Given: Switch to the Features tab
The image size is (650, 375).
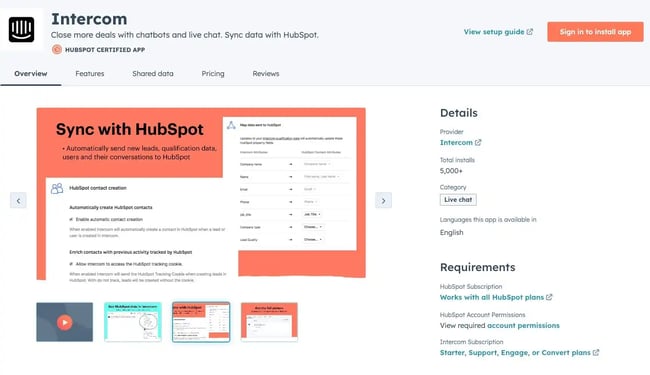Looking at the screenshot, I should (90, 74).
